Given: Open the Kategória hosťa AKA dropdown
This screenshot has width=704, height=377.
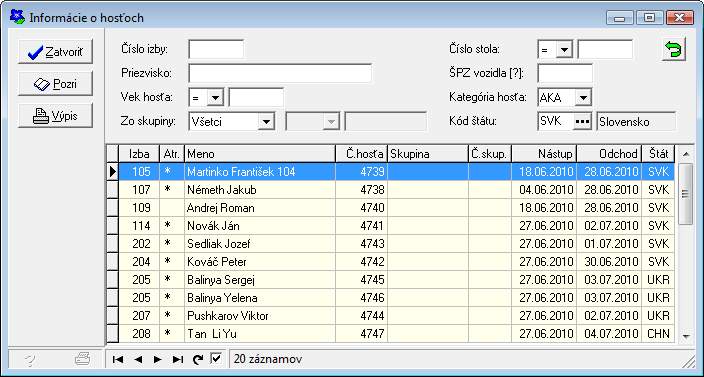Looking at the screenshot, I should pos(583,97).
